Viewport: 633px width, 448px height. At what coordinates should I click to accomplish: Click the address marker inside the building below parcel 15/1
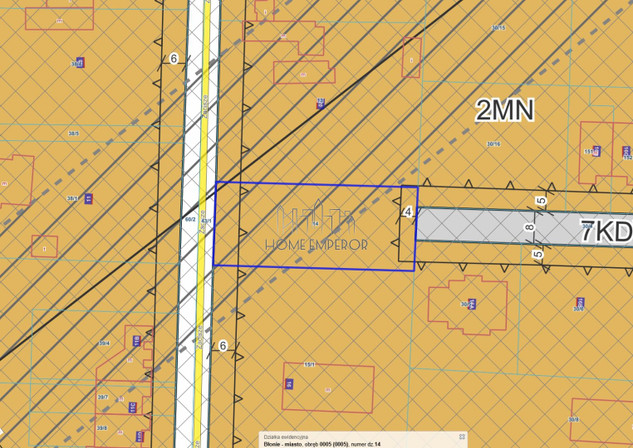point(289,383)
